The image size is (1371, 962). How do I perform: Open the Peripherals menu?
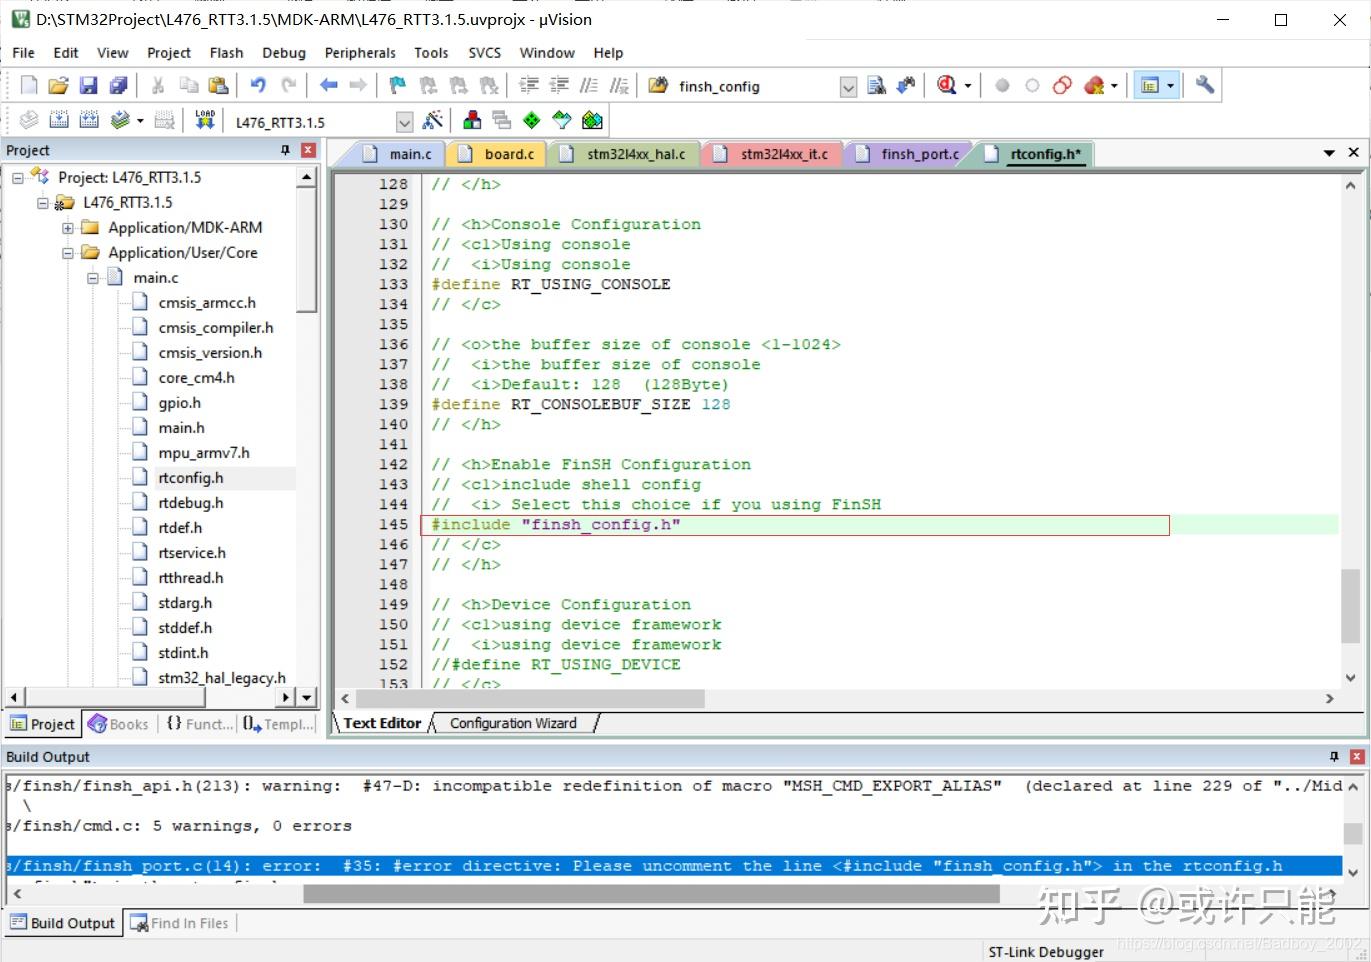tap(360, 53)
